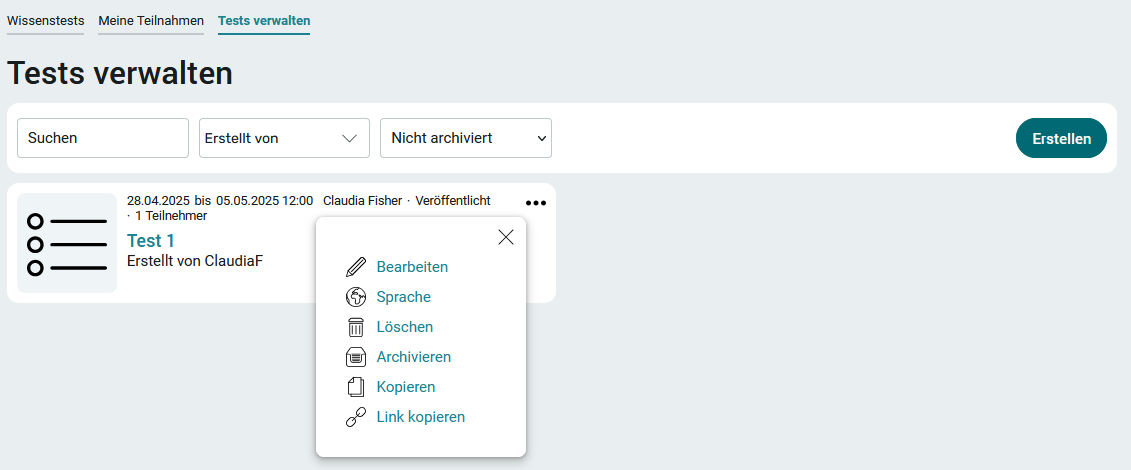Click the archive box icon beside Archivieren
1131x470 pixels.
pos(356,357)
